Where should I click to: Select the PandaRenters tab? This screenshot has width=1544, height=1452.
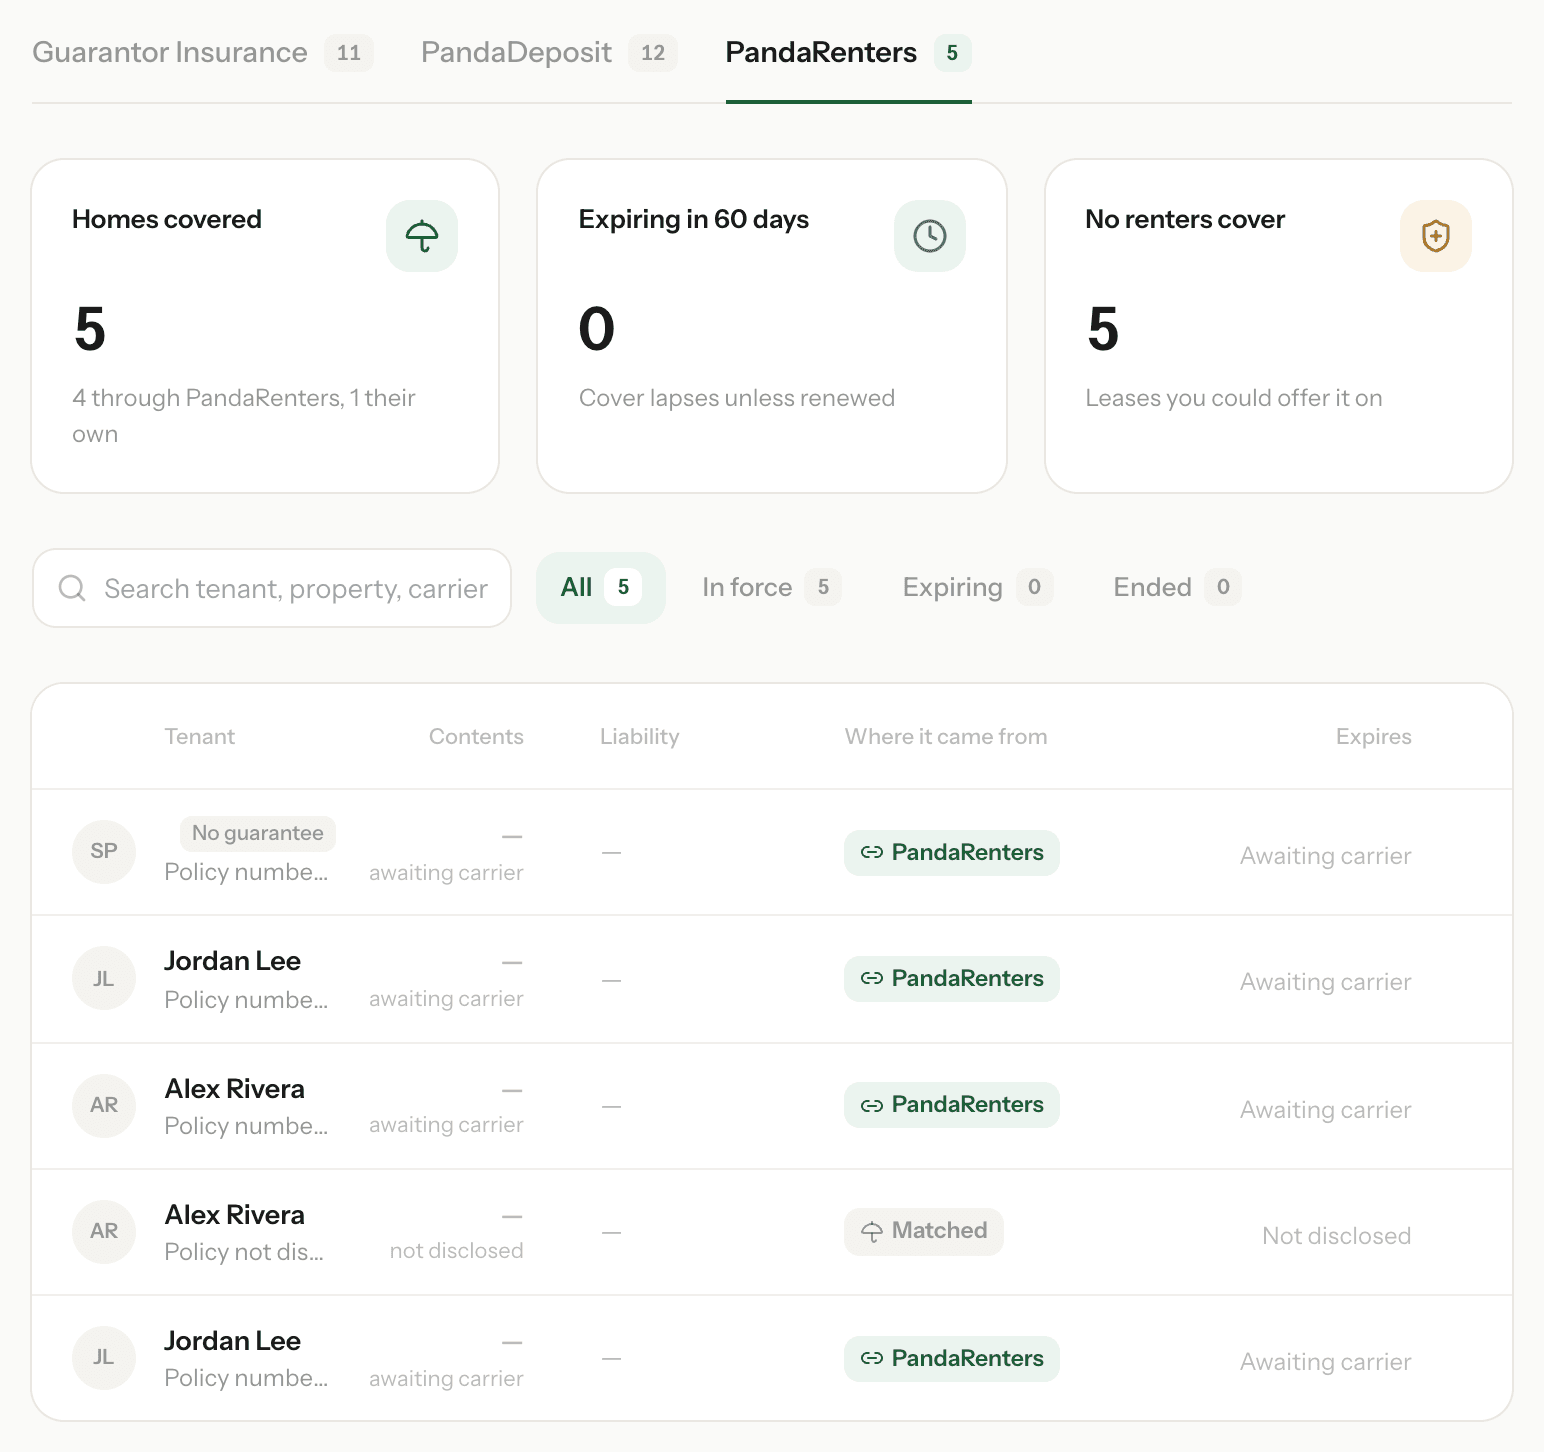tap(848, 52)
